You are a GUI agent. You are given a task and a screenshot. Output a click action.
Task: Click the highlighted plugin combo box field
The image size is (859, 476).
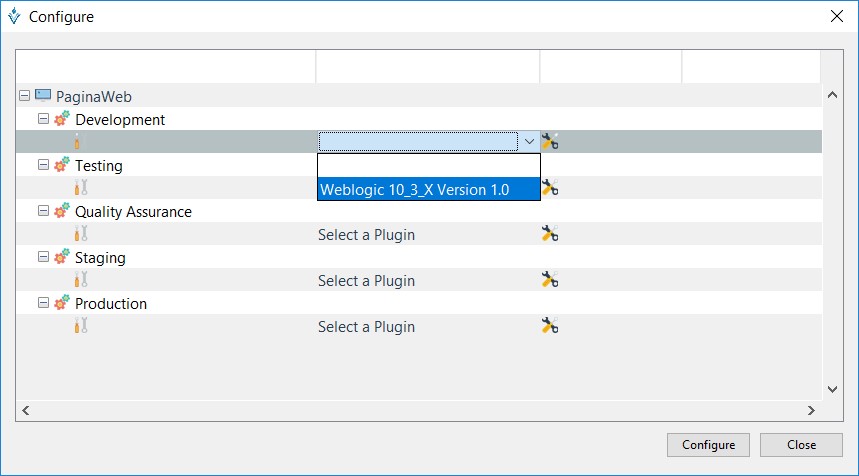coord(418,141)
